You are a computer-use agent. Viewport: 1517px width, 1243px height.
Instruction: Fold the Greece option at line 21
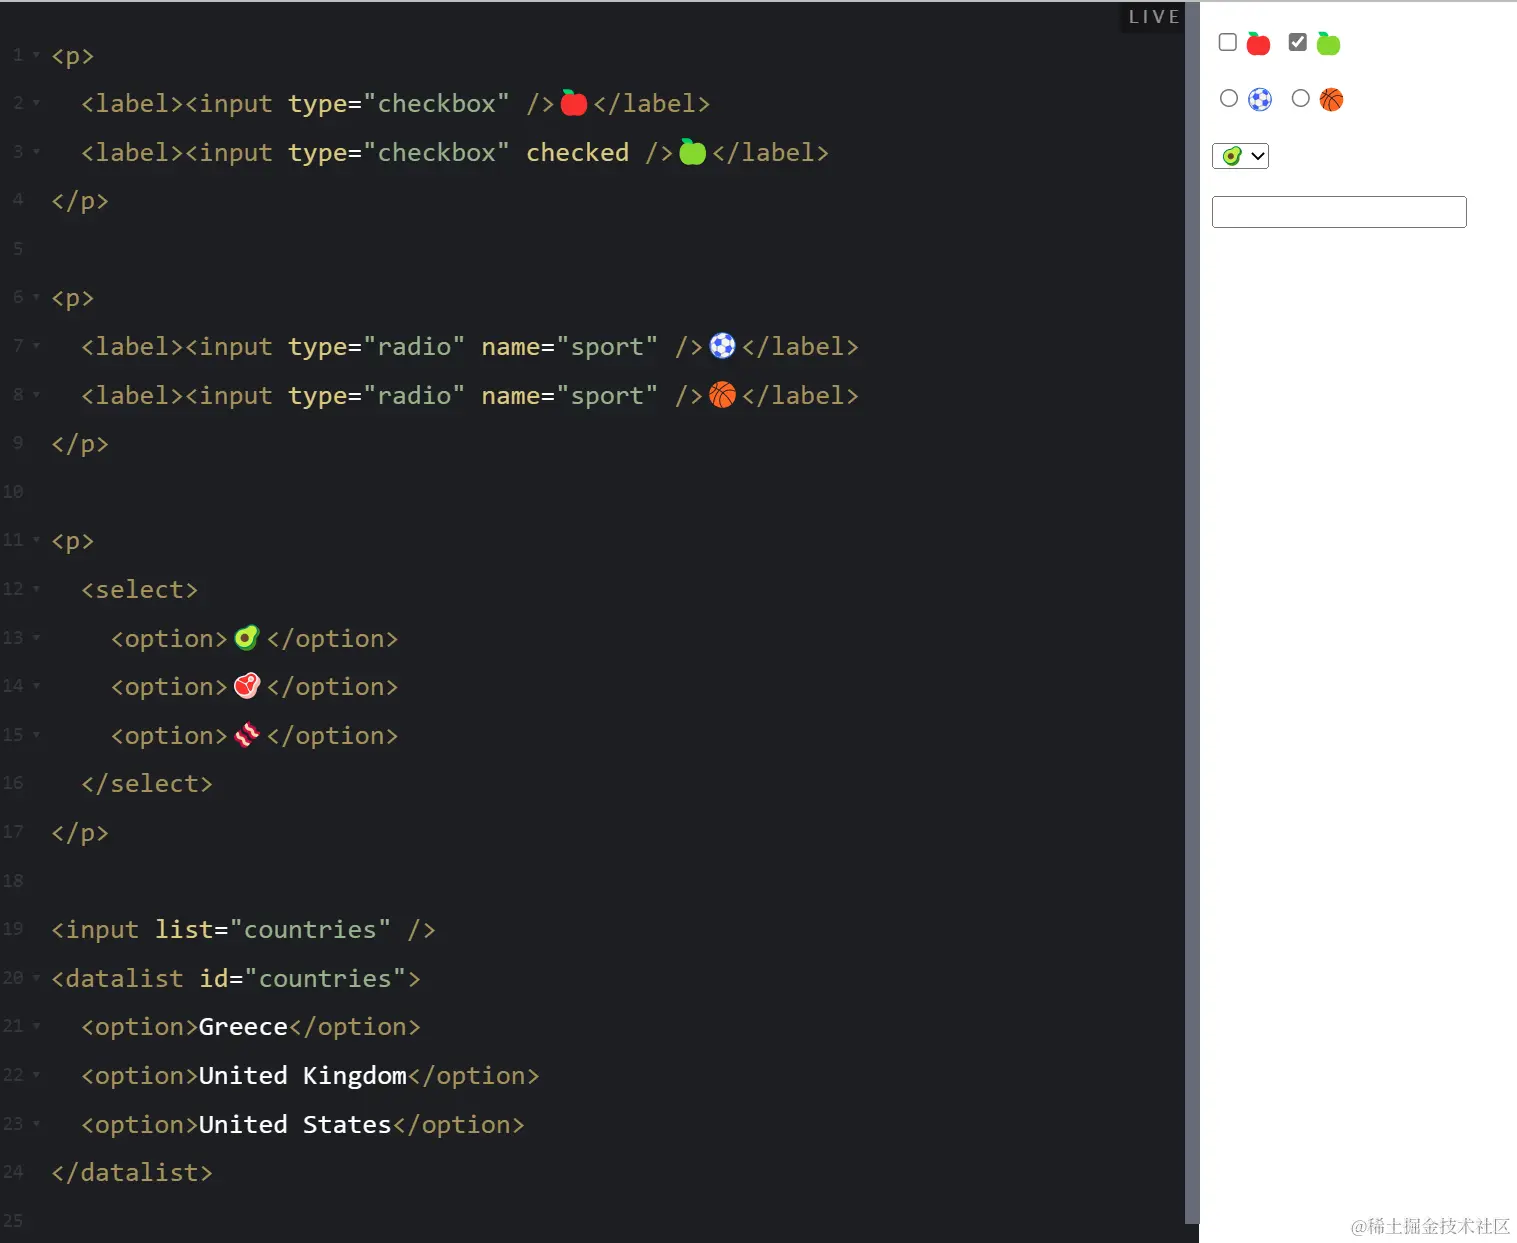[36, 1025]
